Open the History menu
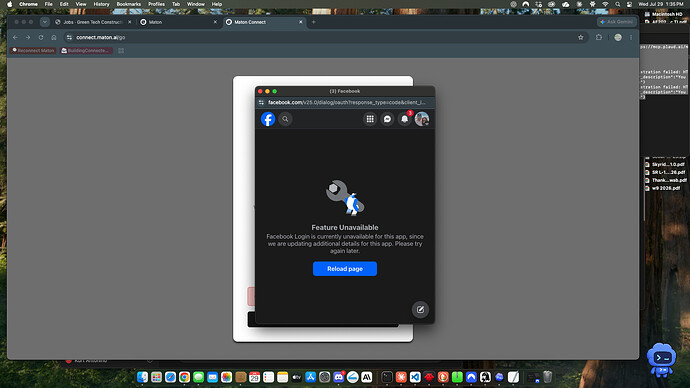This screenshot has width=690, height=388. (x=101, y=4)
